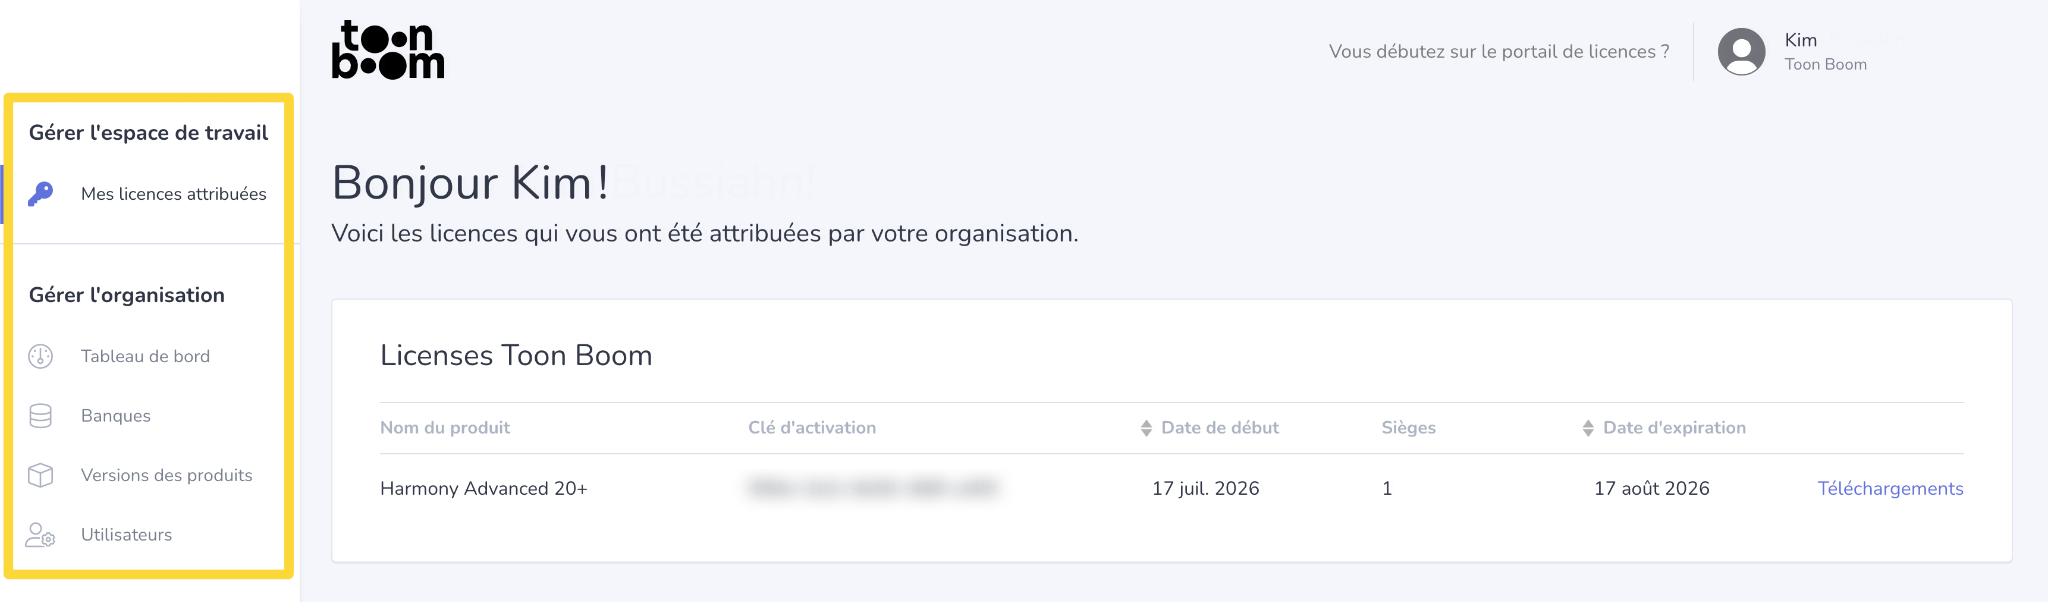Click the key icon for assigned licenses
This screenshot has height=602, width=2048.
tap(41, 194)
